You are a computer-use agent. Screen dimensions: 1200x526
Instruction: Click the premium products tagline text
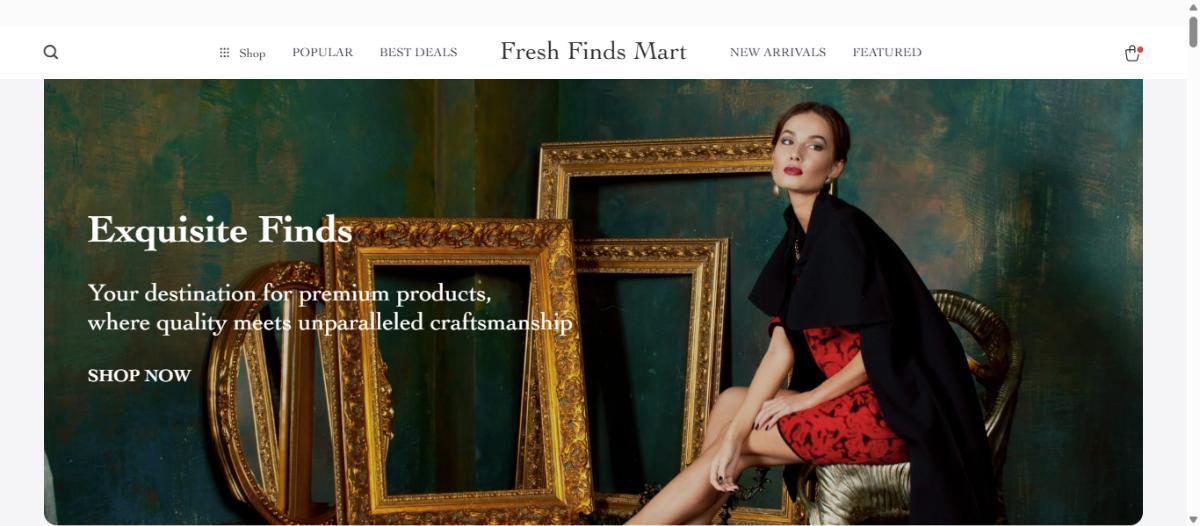click(330, 308)
